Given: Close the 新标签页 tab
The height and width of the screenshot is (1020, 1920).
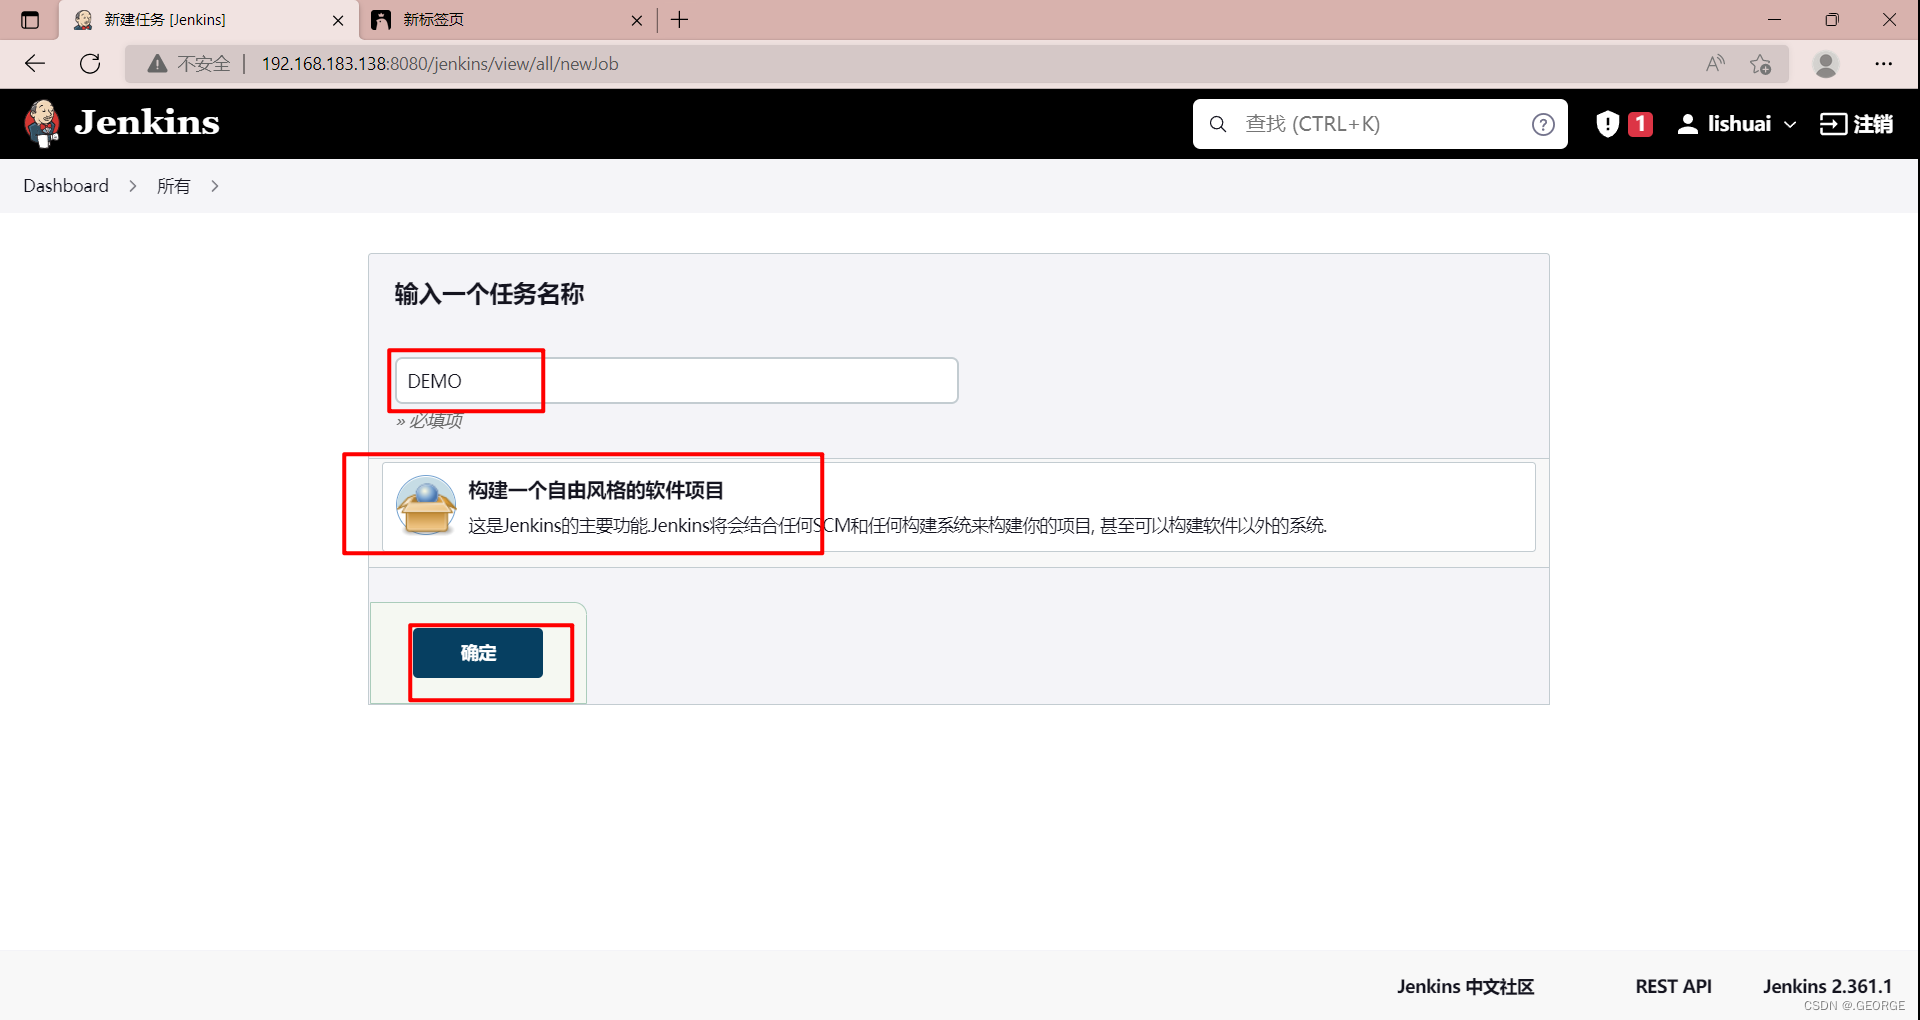Looking at the screenshot, I should click(637, 20).
